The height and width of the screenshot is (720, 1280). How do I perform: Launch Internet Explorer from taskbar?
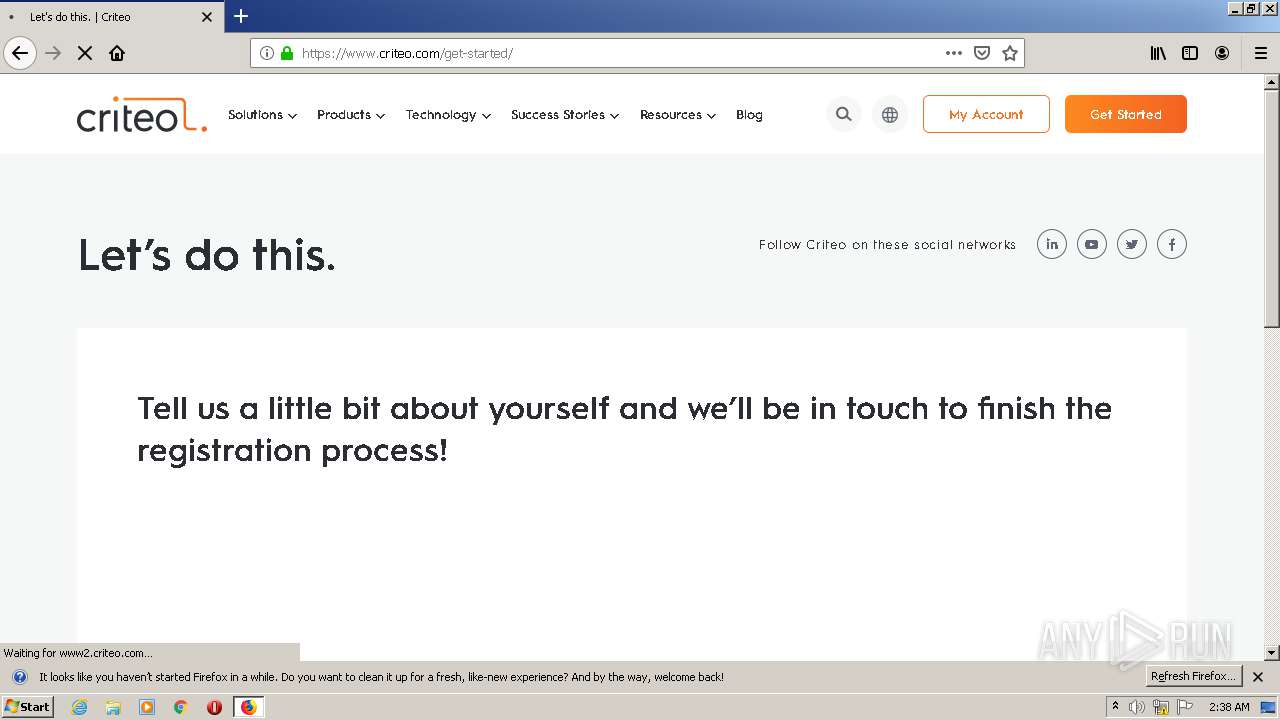(x=80, y=707)
